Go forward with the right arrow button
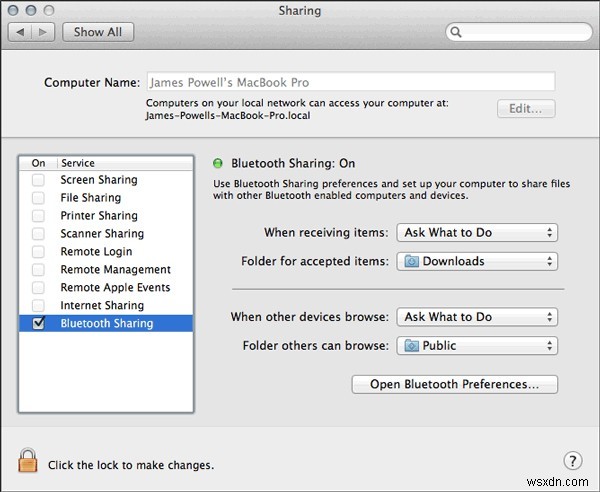Image resolution: width=600 pixels, height=492 pixels. tap(43, 32)
